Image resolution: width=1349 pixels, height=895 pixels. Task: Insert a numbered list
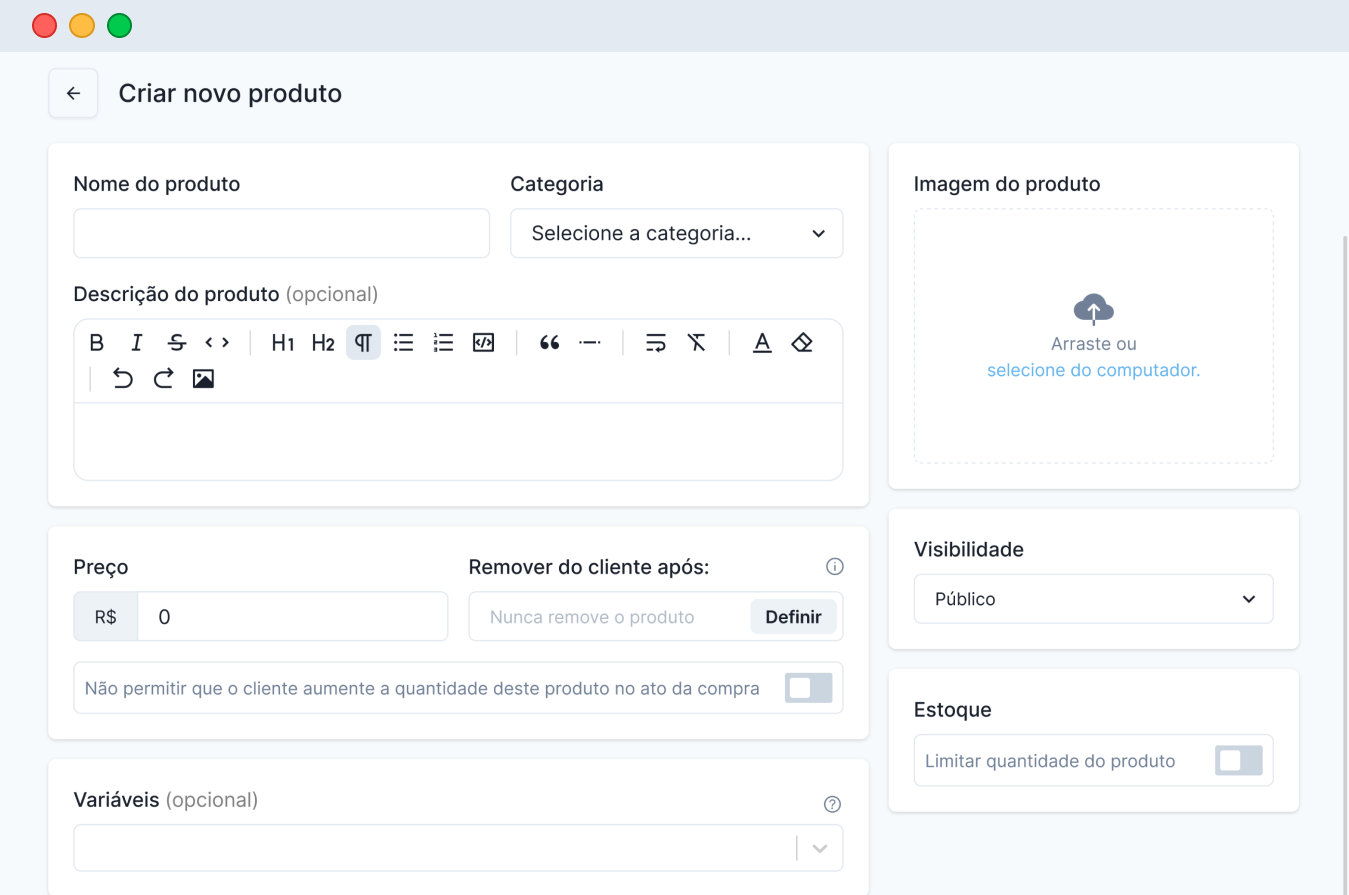[444, 343]
